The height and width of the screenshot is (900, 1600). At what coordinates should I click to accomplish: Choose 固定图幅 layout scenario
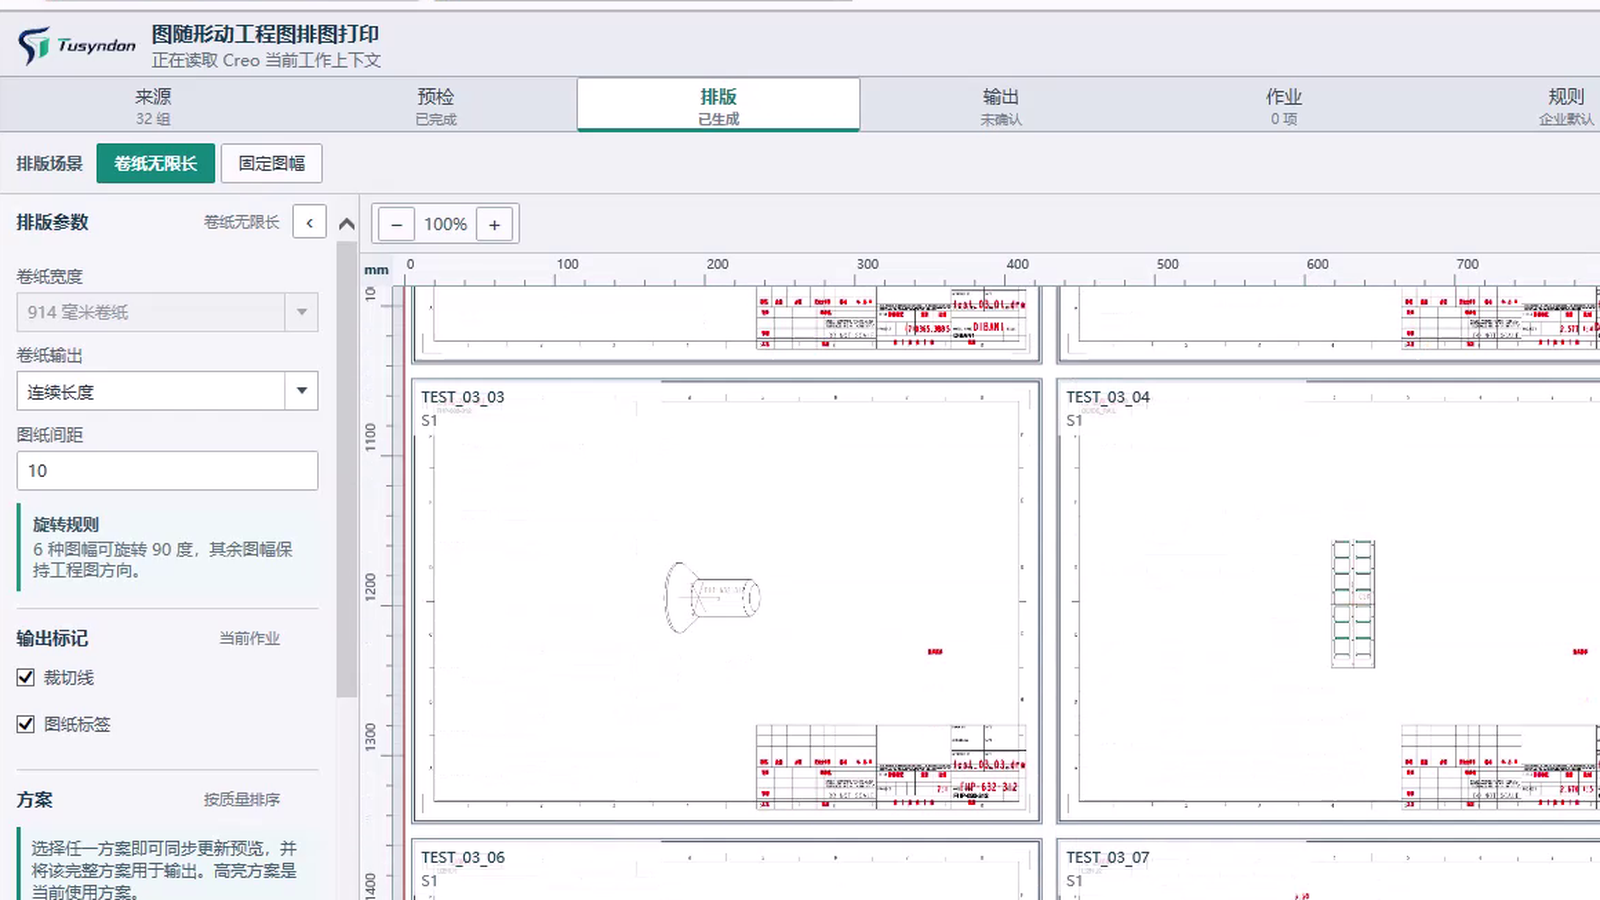point(272,164)
